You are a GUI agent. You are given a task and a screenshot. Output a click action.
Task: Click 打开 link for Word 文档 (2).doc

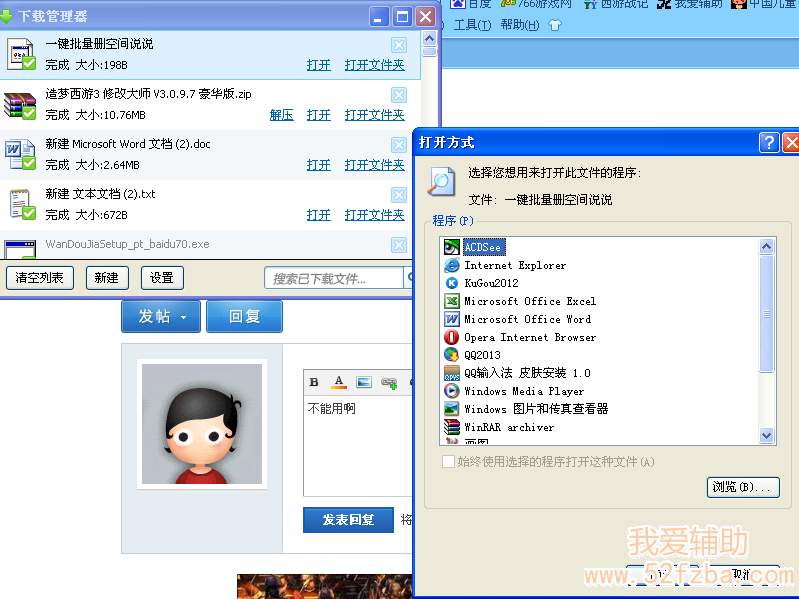point(318,165)
